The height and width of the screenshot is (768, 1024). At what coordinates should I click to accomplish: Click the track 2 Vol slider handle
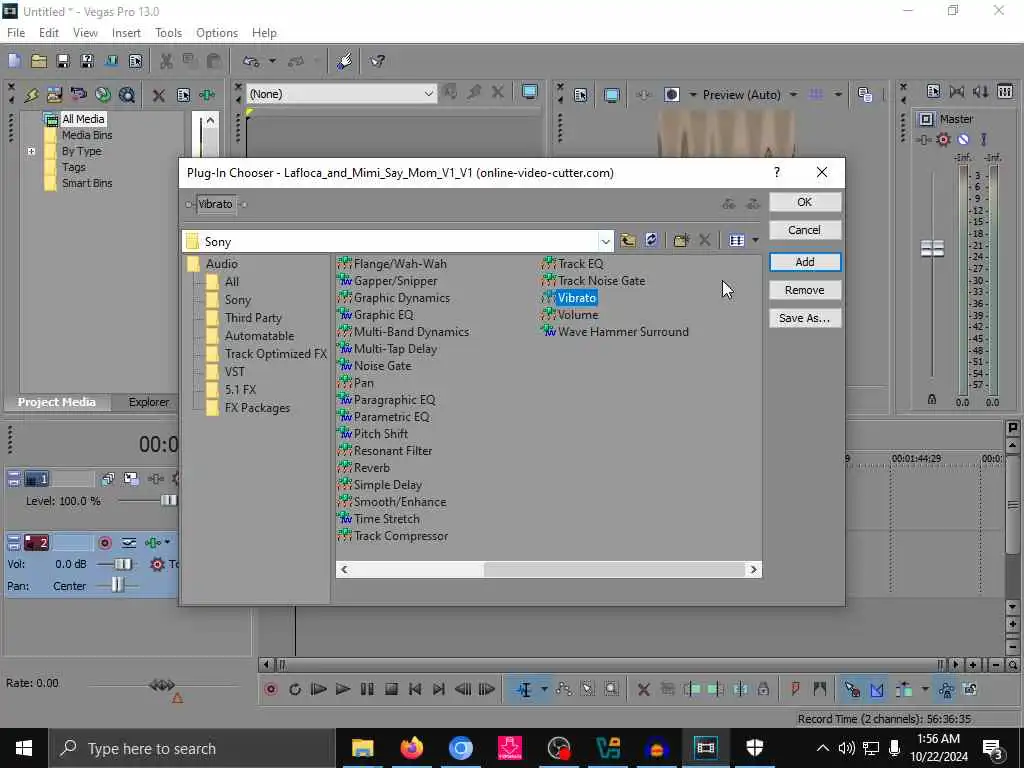[122, 564]
